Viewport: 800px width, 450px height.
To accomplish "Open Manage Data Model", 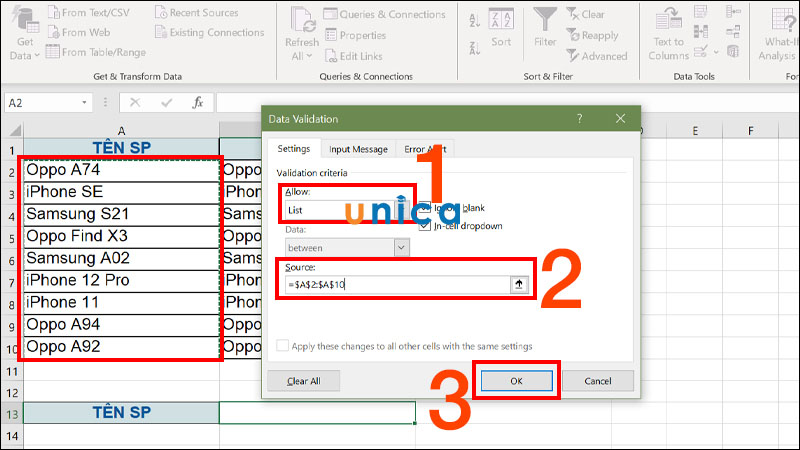I will tap(733, 51).
